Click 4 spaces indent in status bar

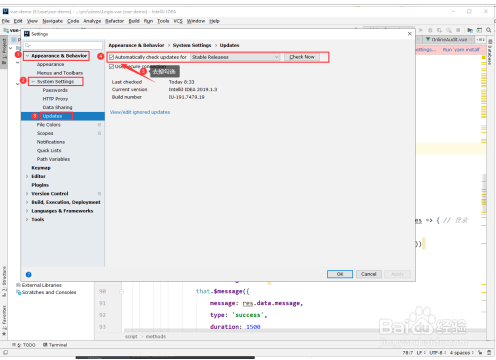[461, 353]
